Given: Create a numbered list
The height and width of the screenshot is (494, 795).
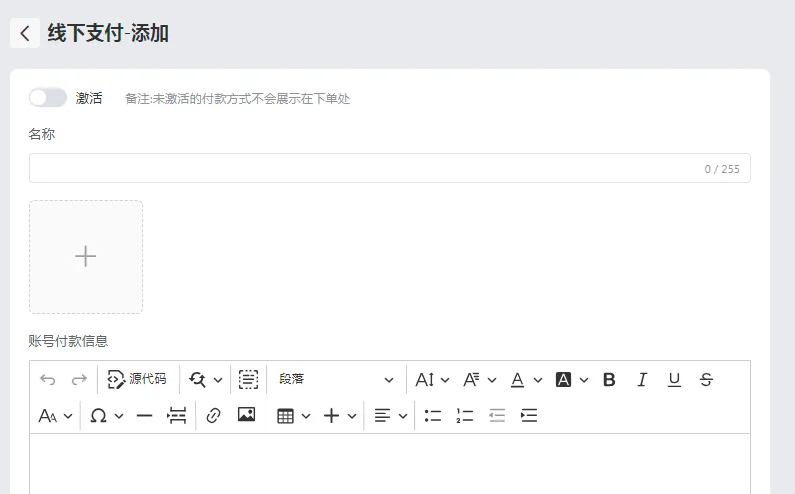Looking at the screenshot, I should [x=464, y=416].
